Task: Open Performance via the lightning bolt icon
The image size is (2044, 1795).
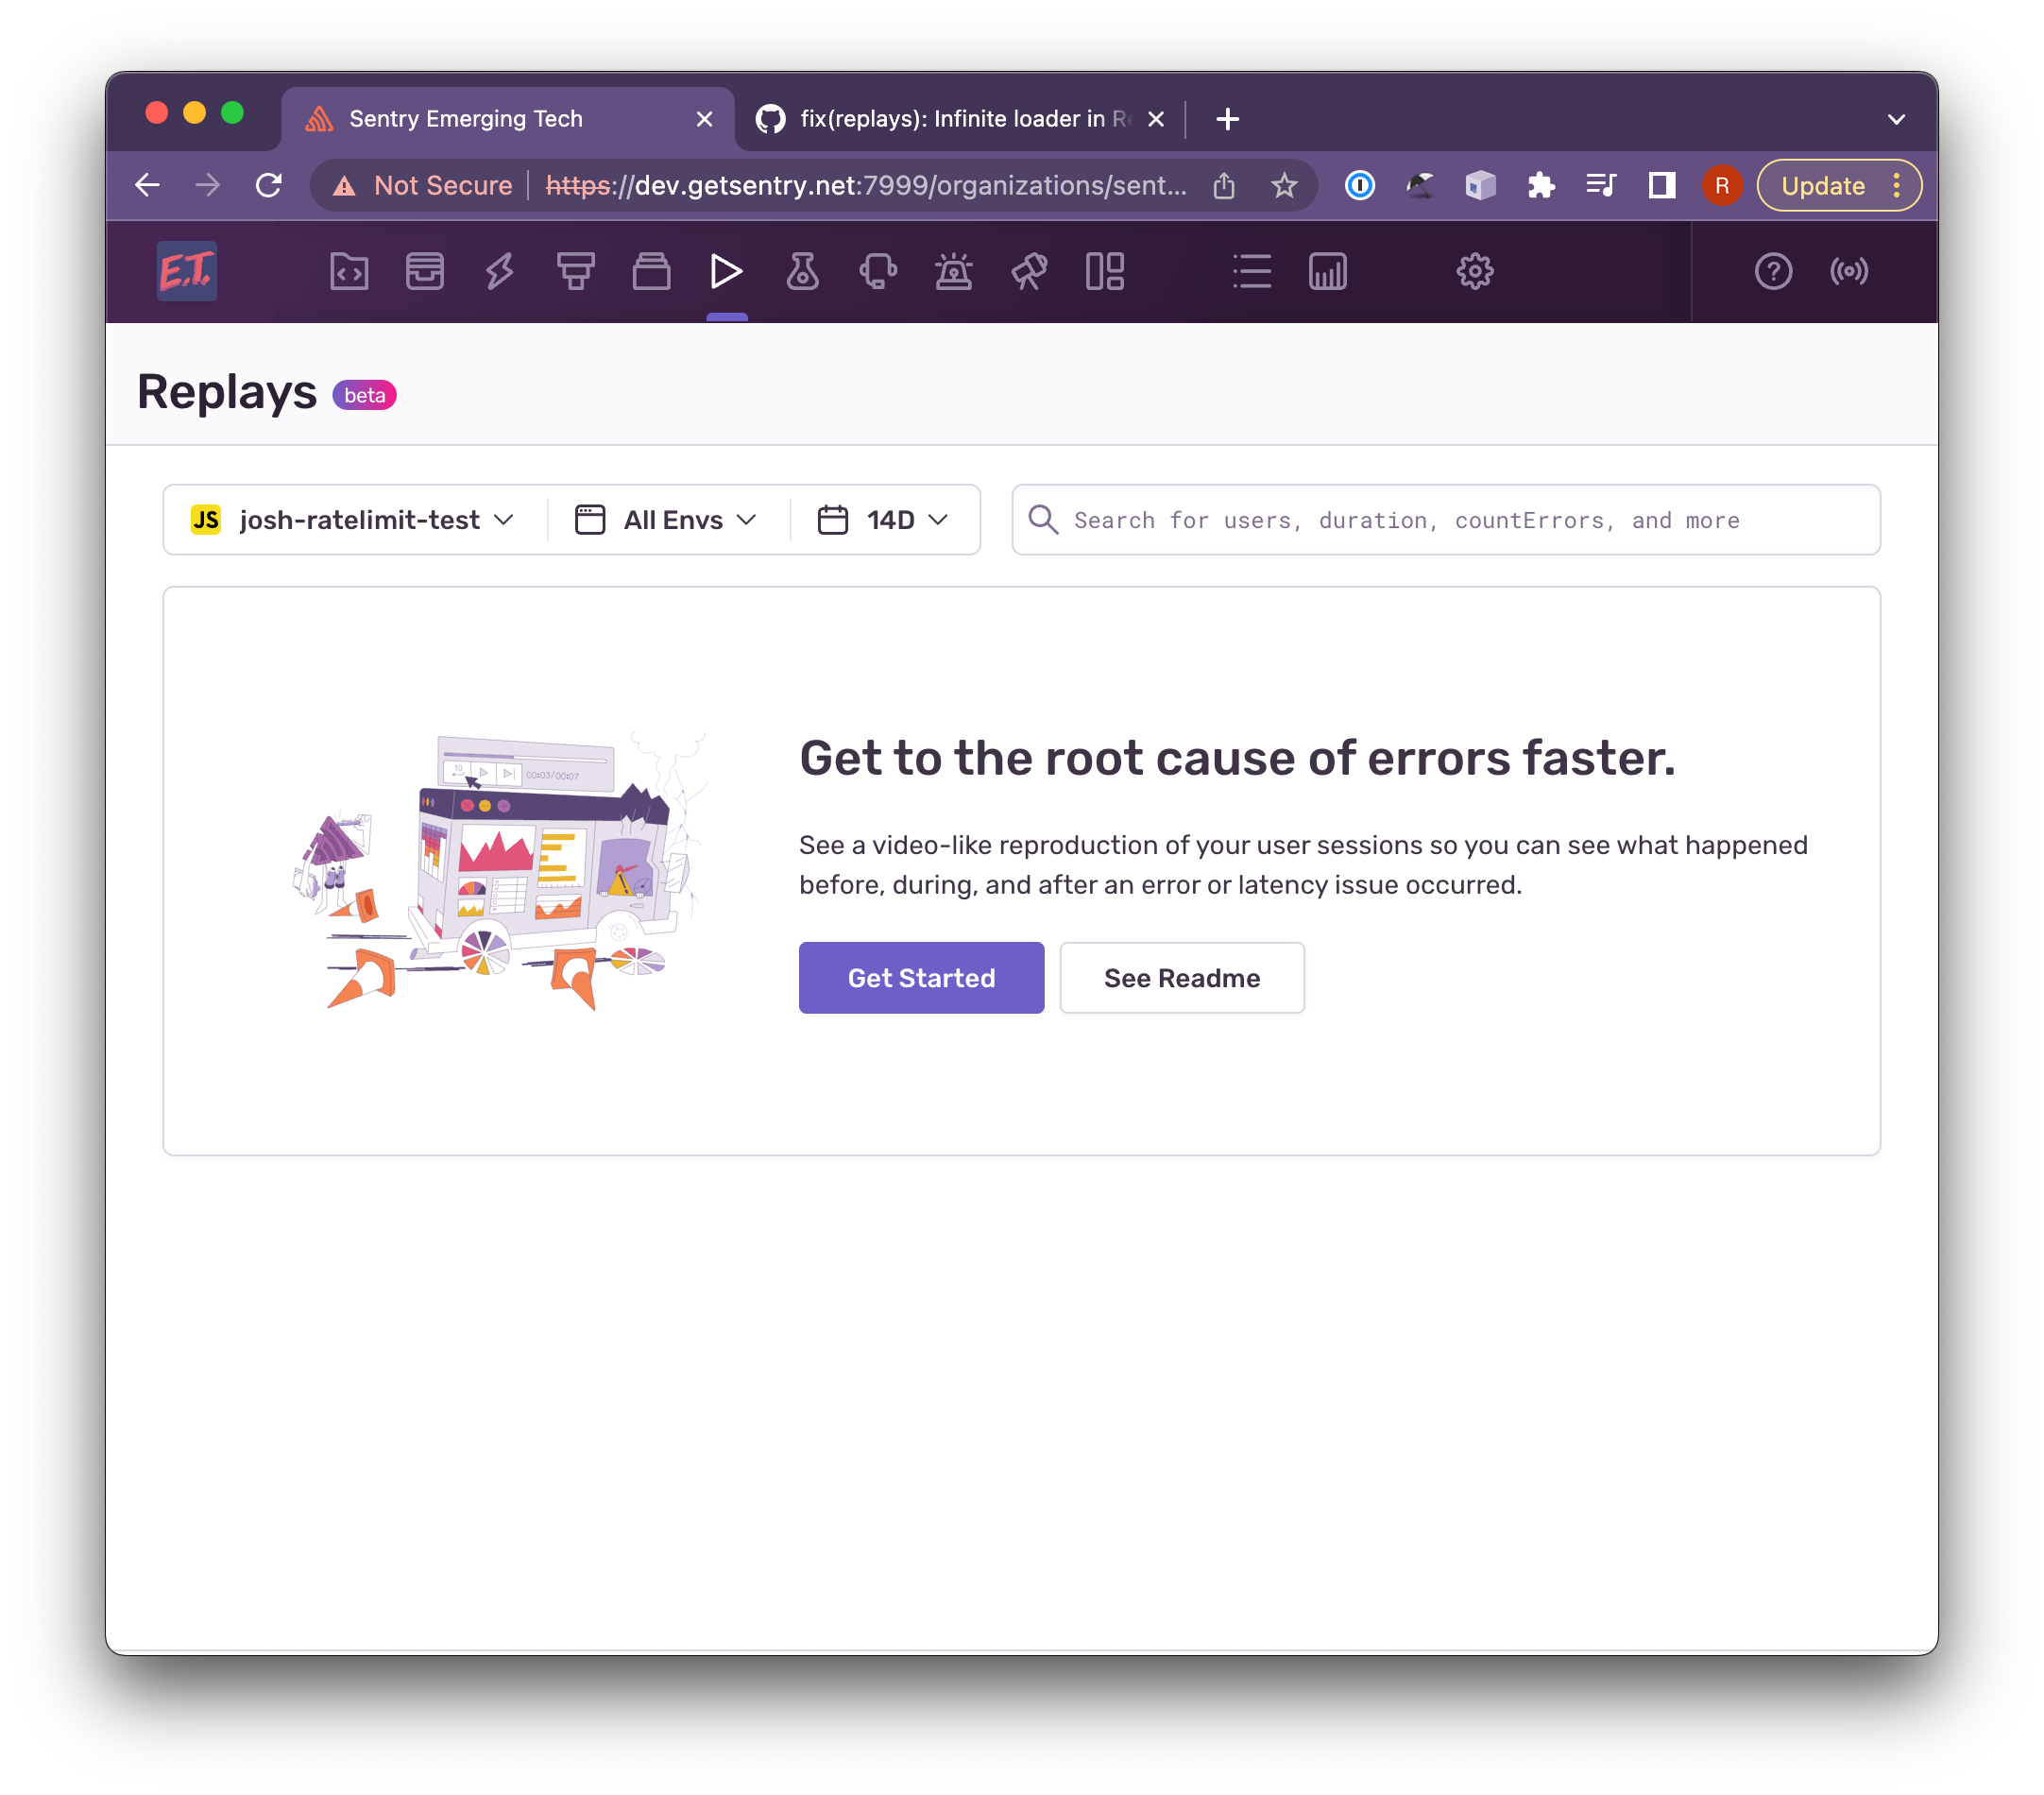Action: (x=501, y=271)
